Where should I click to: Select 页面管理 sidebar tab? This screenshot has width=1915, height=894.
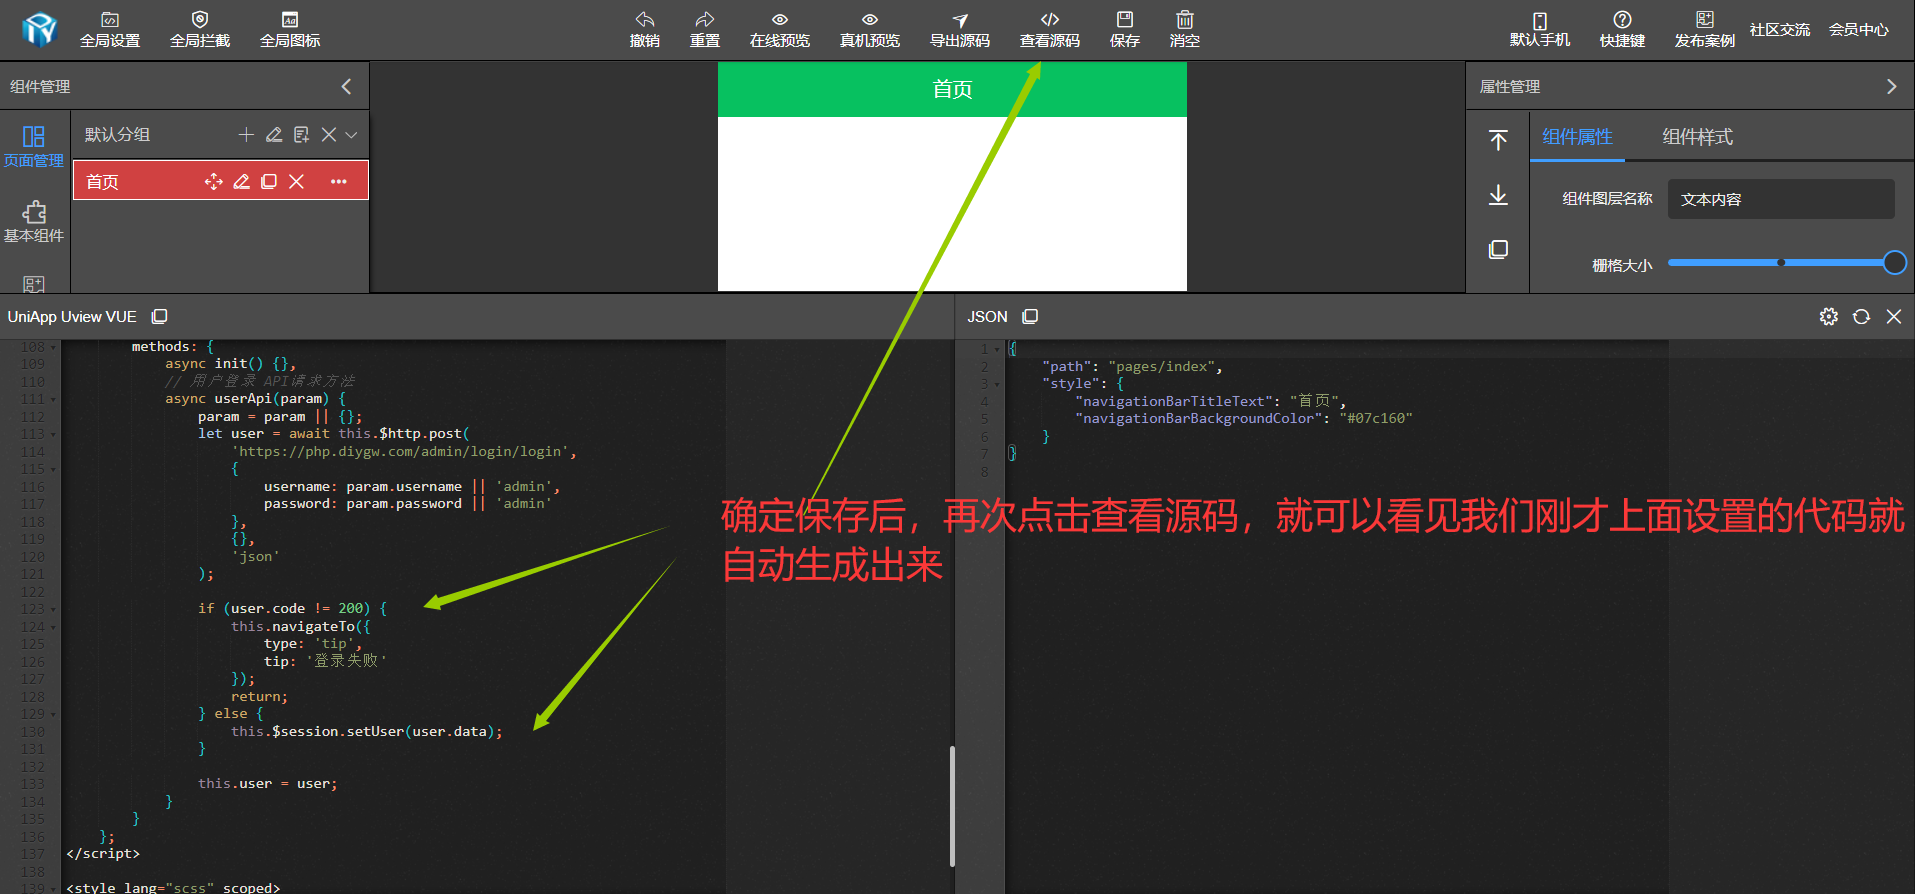coord(34,146)
